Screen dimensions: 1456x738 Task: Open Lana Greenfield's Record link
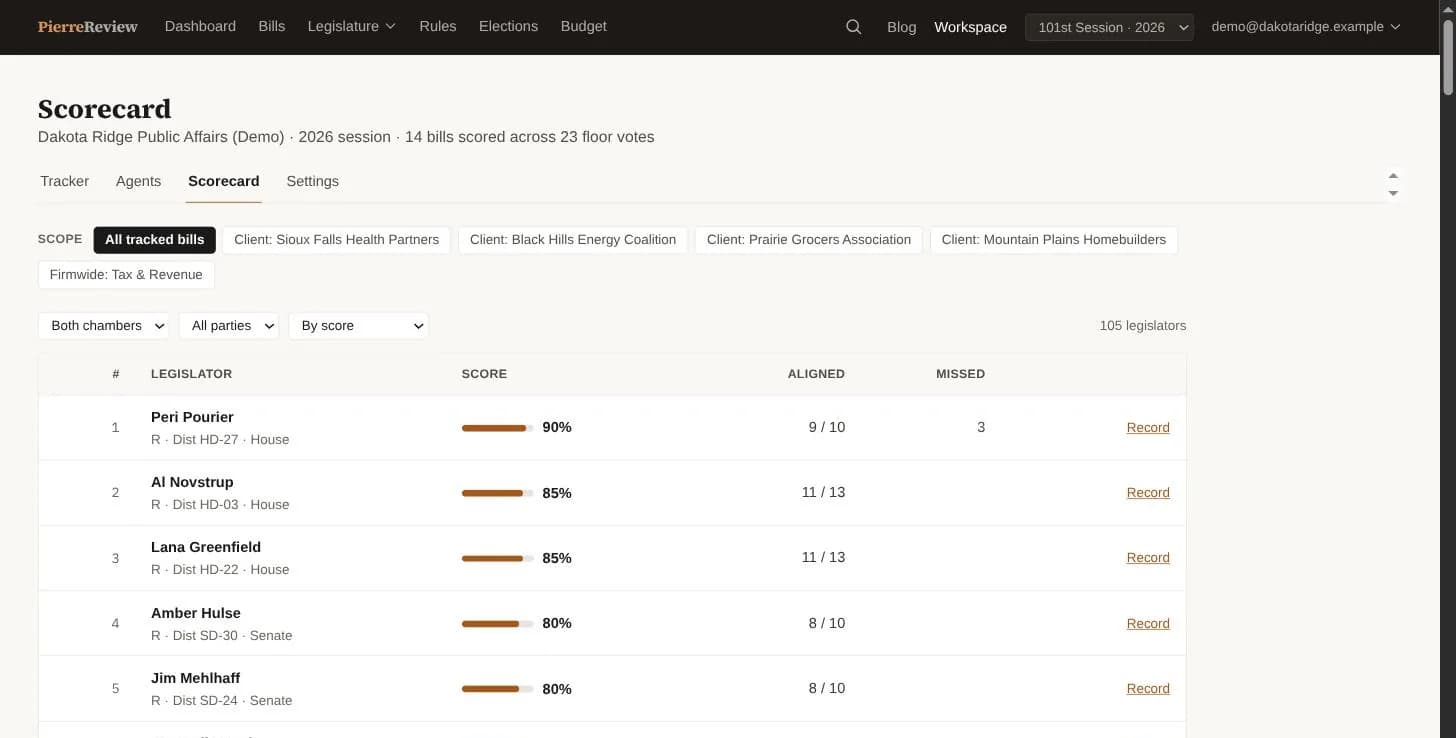click(x=1148, y=558)
